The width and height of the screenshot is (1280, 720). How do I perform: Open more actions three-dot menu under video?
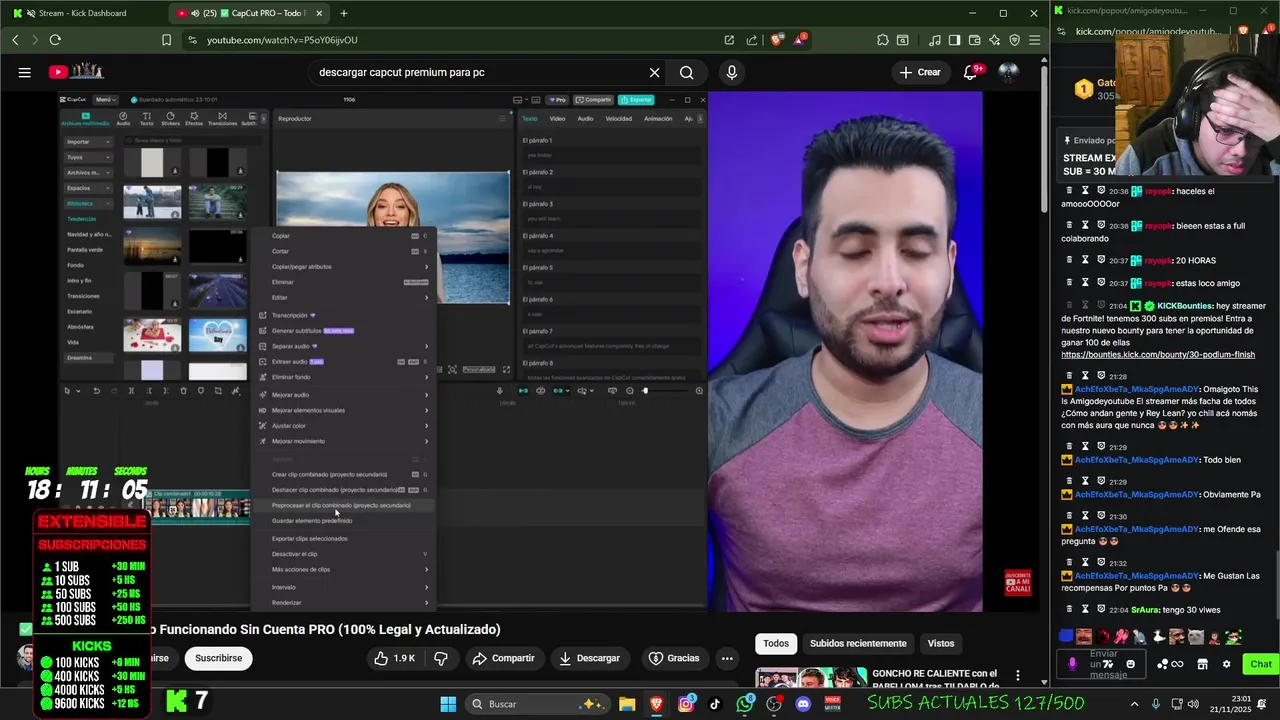click(727, 658)
